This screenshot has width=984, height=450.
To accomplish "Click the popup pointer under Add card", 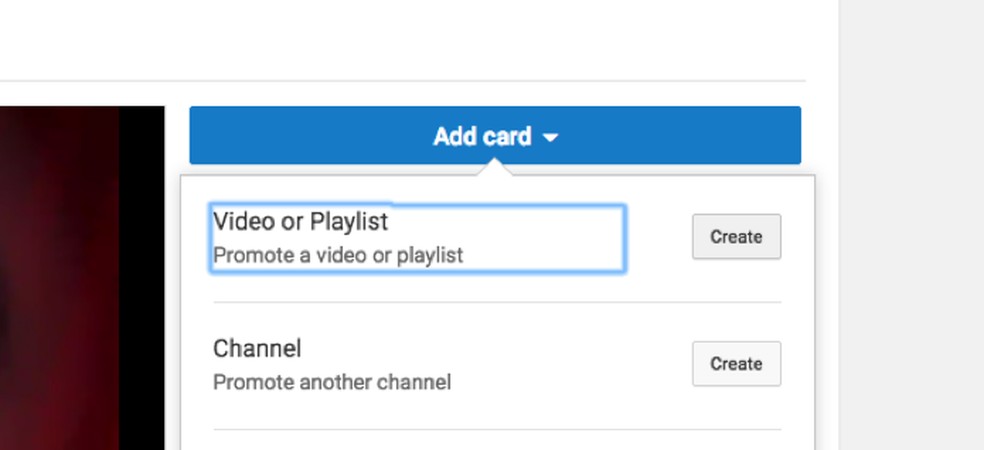I will (x=495, y=169).
